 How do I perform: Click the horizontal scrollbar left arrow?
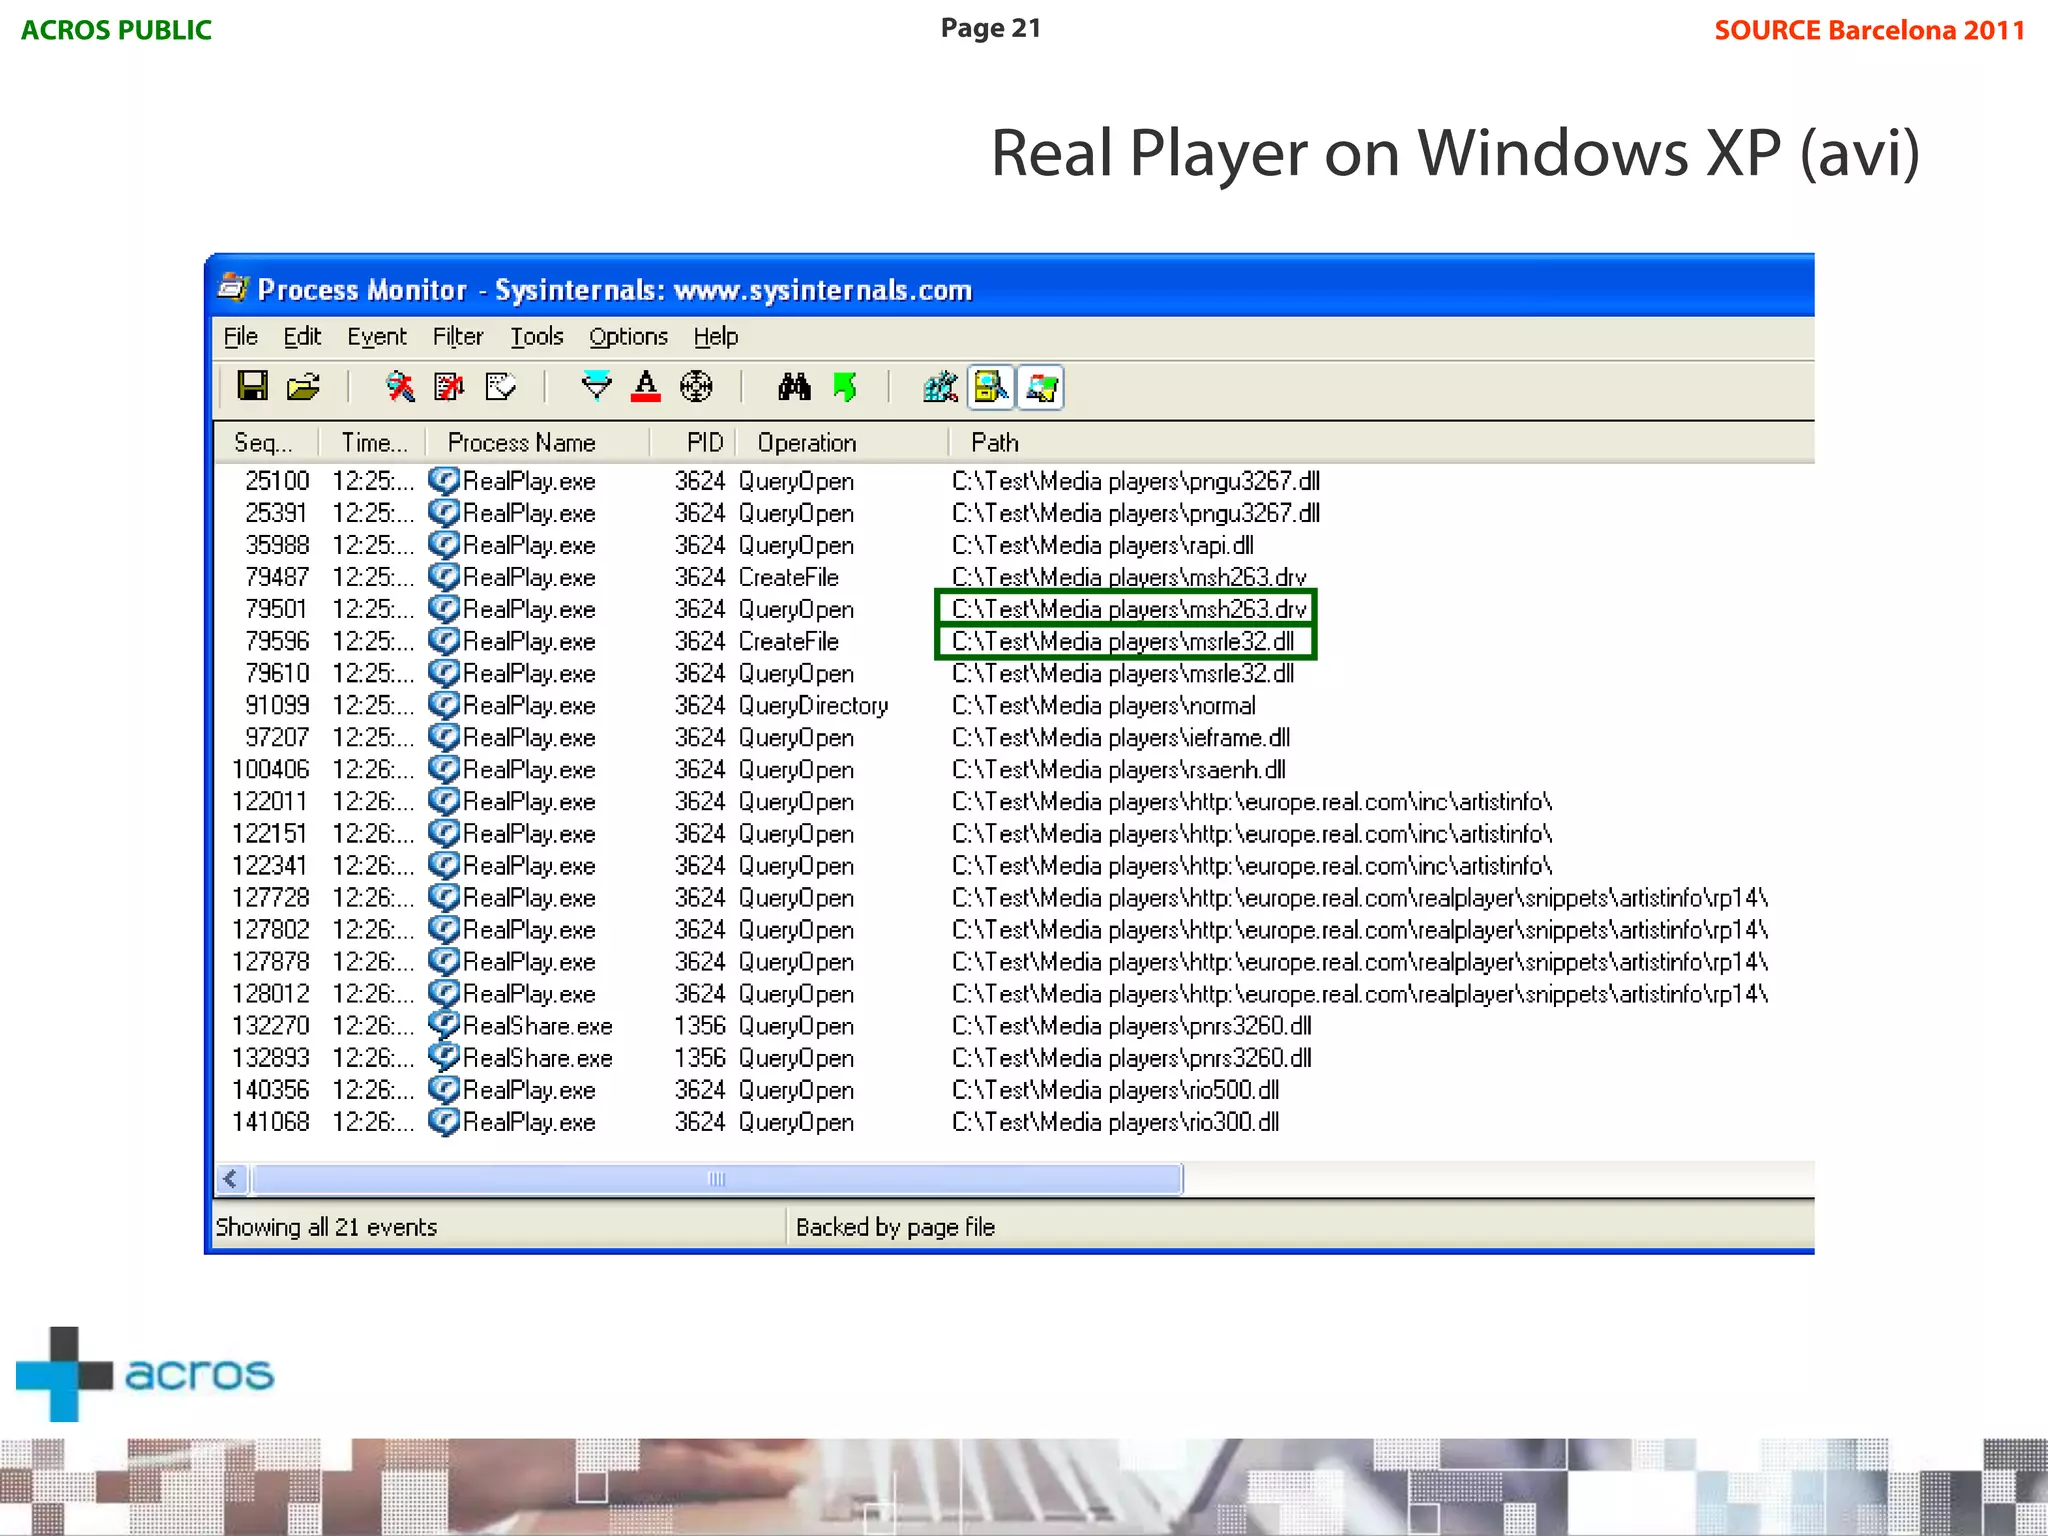pos(231,1179)
